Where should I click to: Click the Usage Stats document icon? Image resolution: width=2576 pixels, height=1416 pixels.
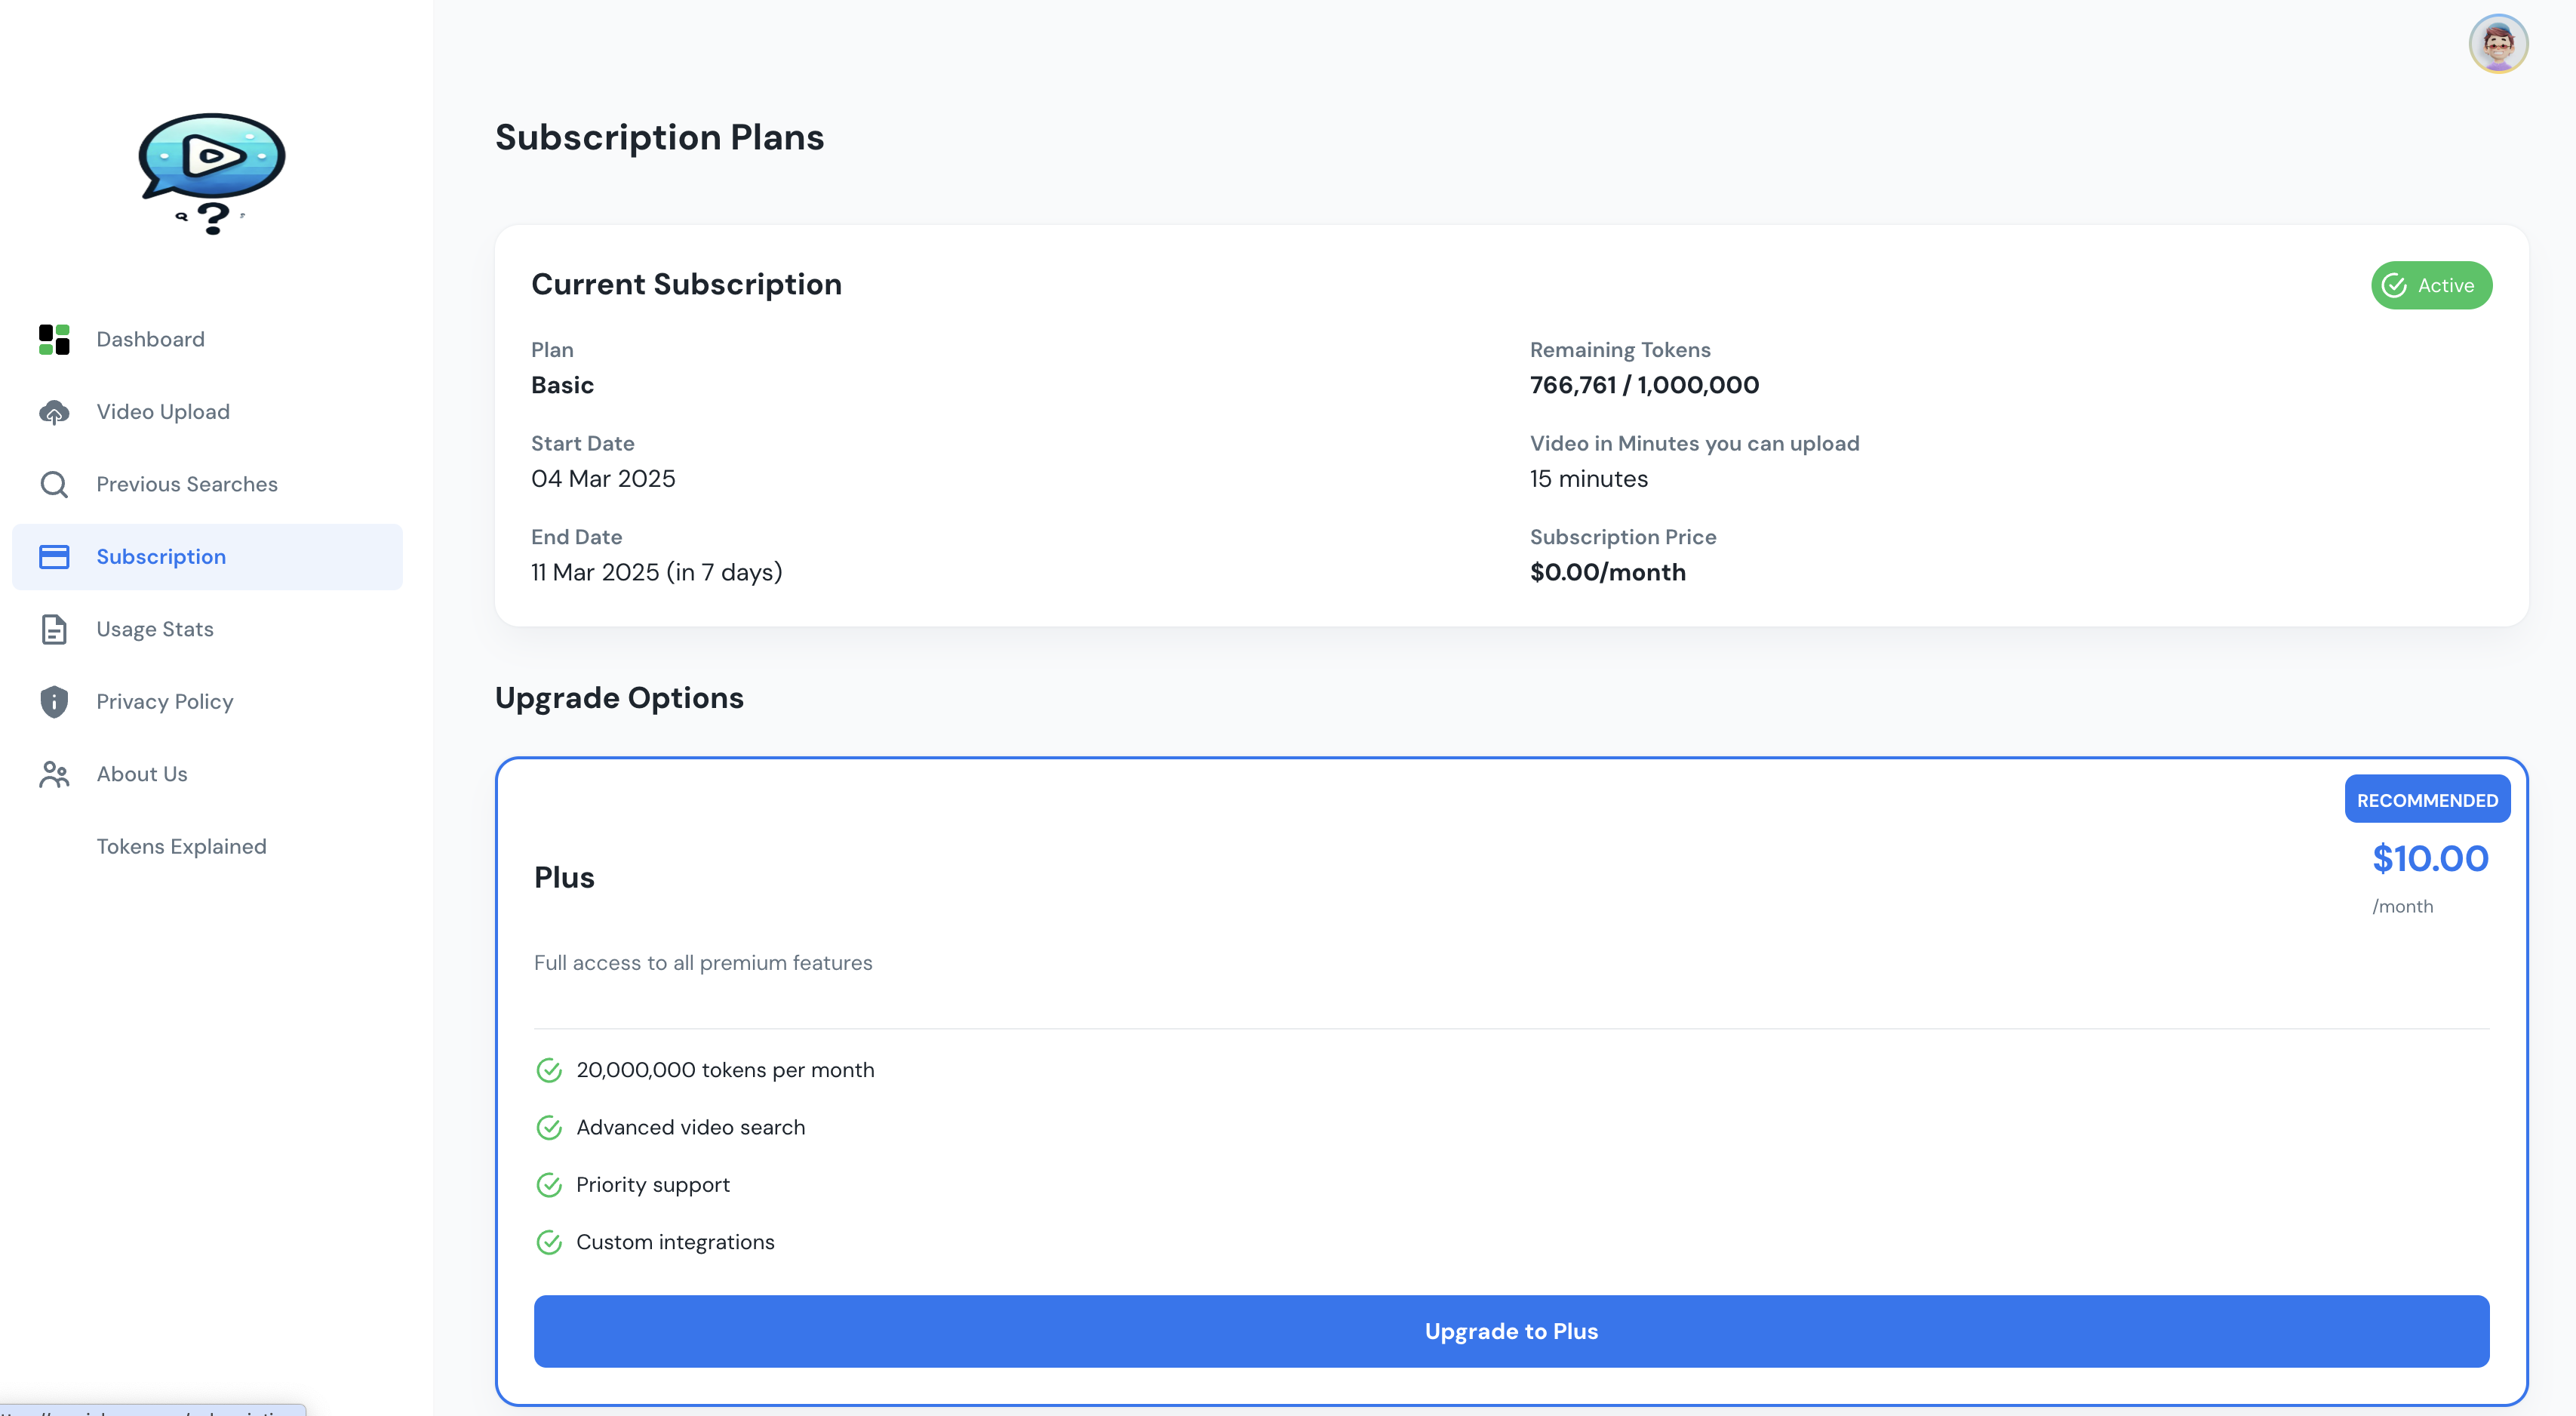click(x=54, y=629)
